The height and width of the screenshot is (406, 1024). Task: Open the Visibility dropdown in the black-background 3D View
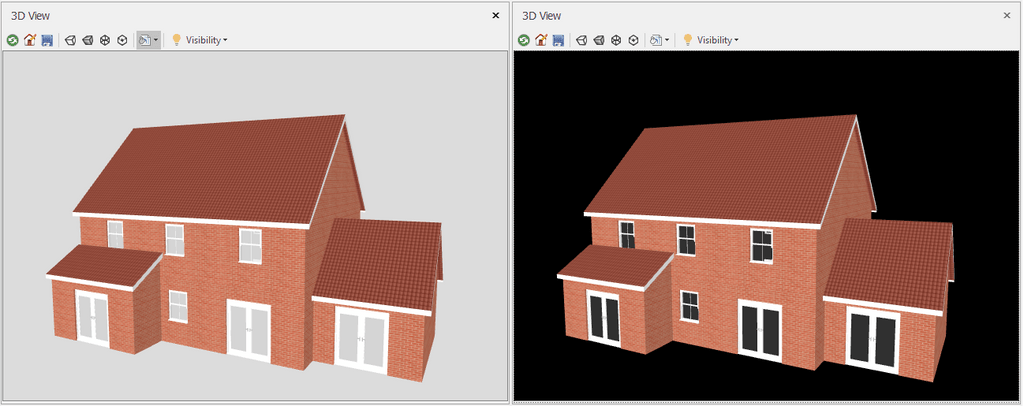click(718, 40)
